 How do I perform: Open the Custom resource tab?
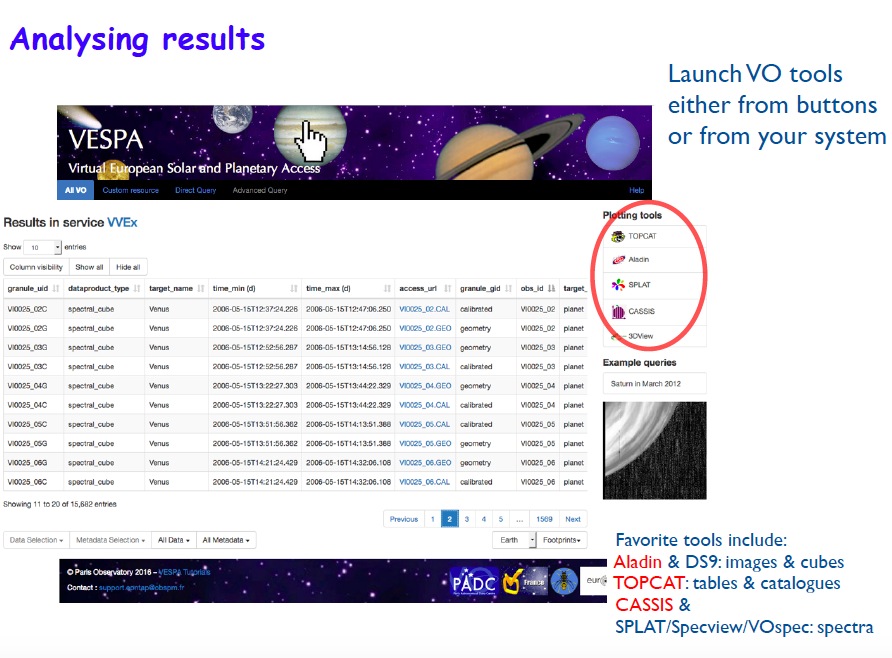tap(130, 191)
